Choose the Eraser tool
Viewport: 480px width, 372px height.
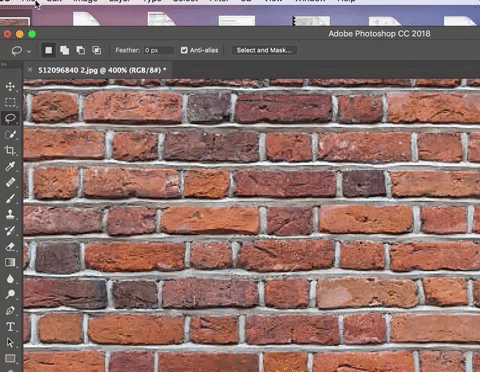pos(10,247)
